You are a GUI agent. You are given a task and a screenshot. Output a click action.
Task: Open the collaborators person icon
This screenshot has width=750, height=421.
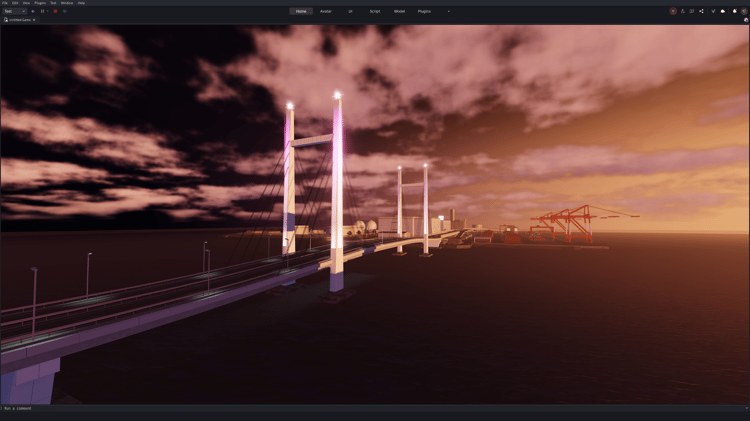coord(683,11)
